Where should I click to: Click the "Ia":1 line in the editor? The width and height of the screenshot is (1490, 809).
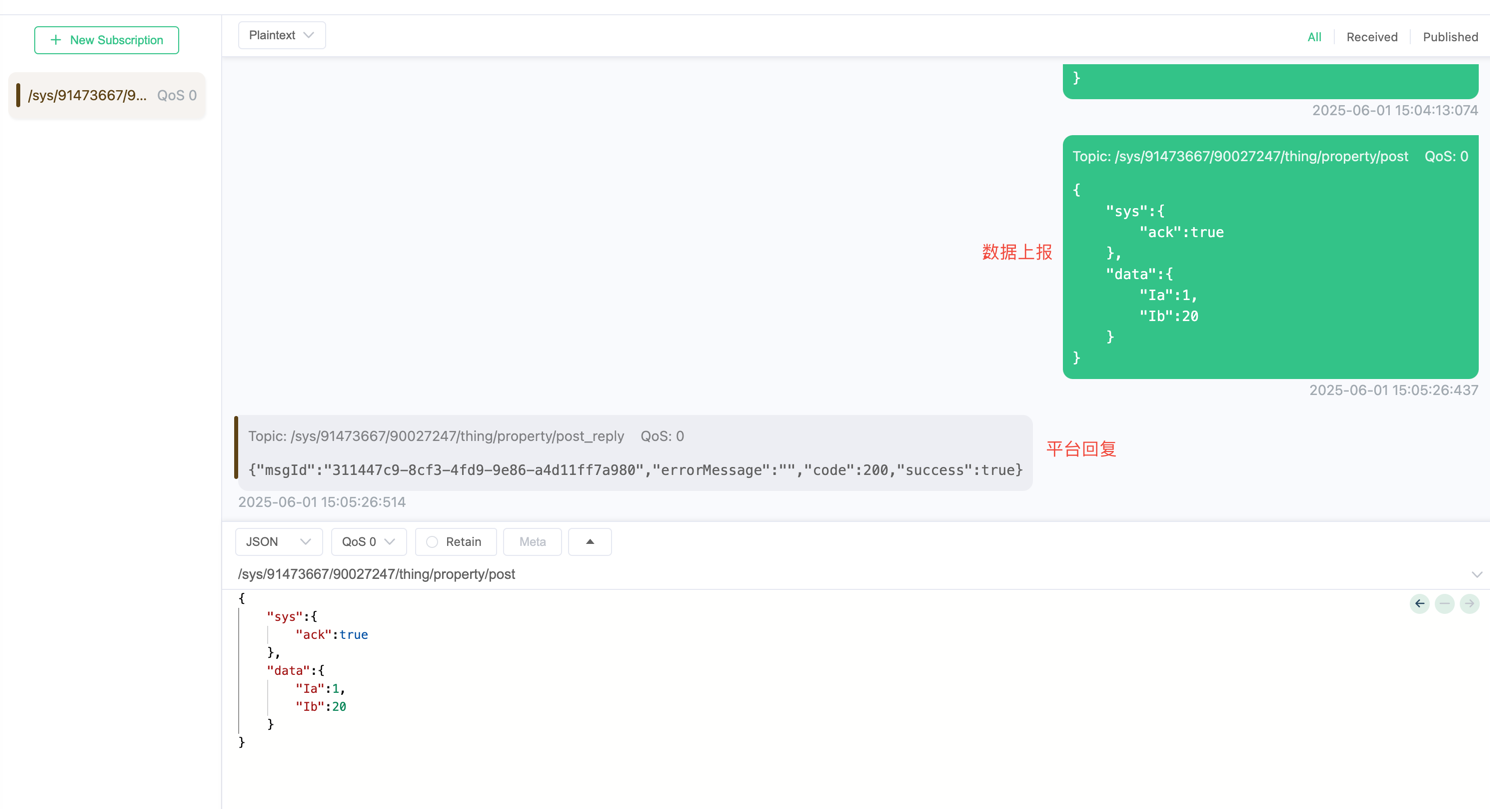click(x=321, y=689)
